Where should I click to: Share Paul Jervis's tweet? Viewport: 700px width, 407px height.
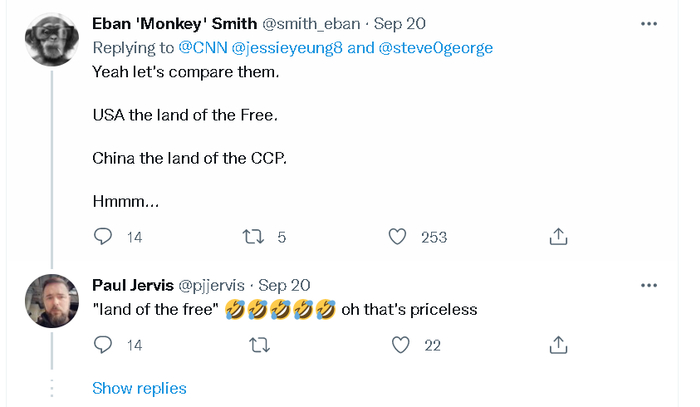click(x=559, y=345)
